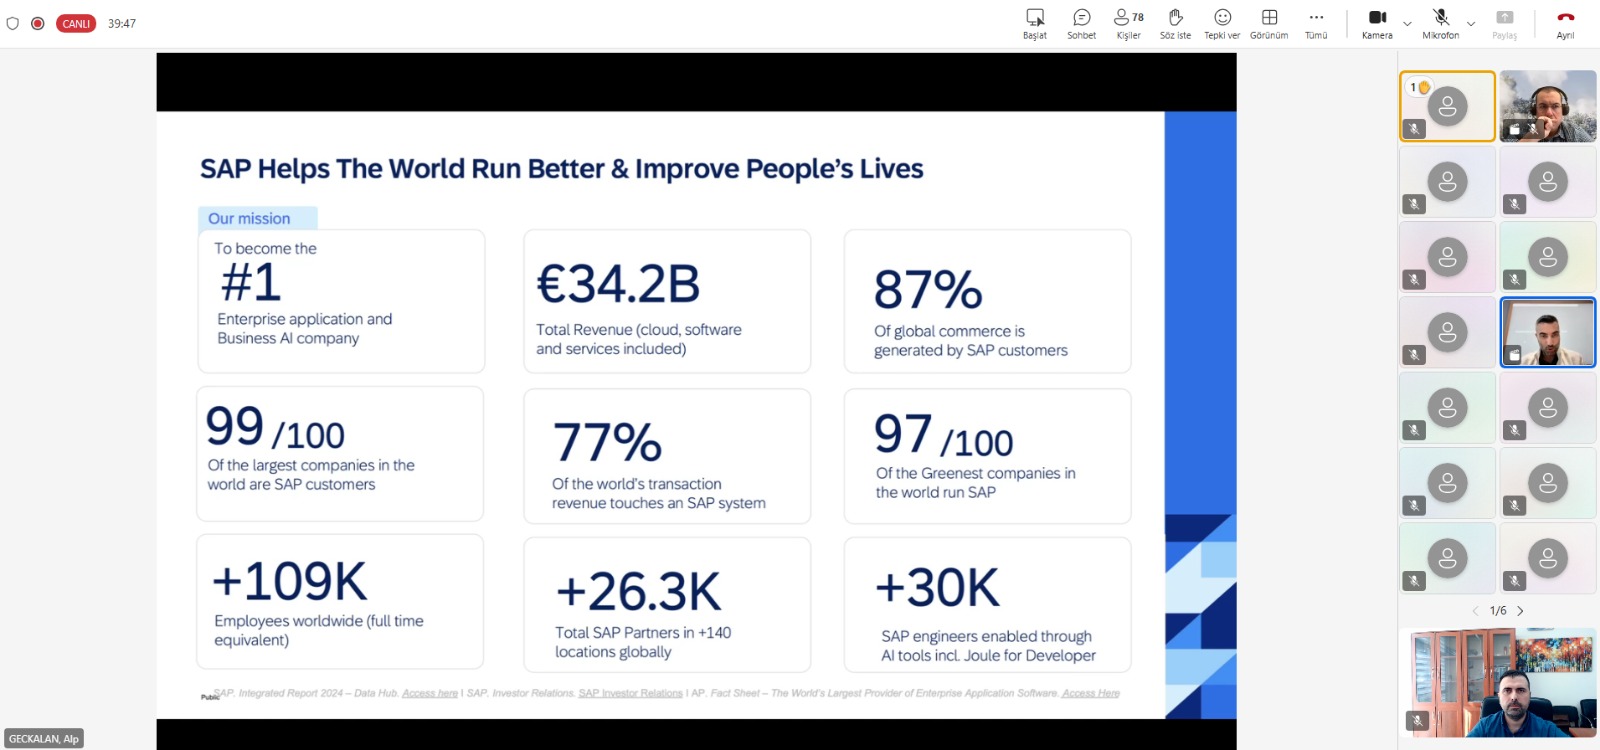Open the Tümü more options menu
This screenshot has width=1600, height=750.
coord(1316,24)
